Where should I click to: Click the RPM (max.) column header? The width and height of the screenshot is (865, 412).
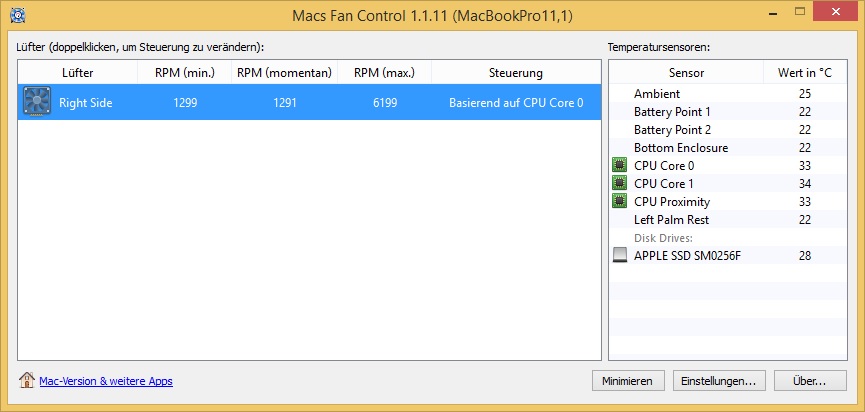pos(385,73)
